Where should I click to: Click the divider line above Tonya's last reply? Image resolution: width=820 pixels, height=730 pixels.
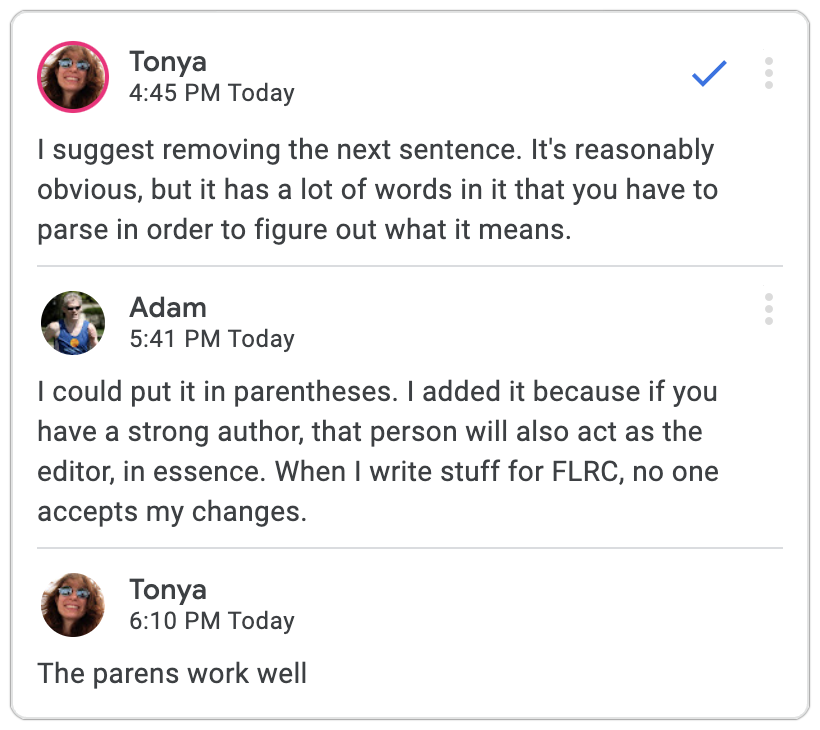tap(410, 548)
